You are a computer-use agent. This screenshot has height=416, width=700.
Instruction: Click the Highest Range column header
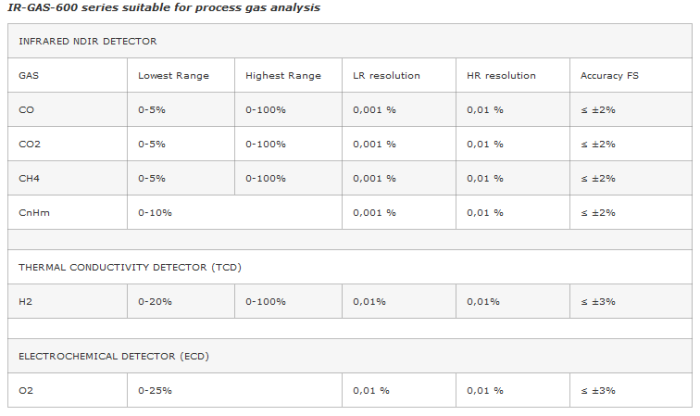(x=283, y=76)
